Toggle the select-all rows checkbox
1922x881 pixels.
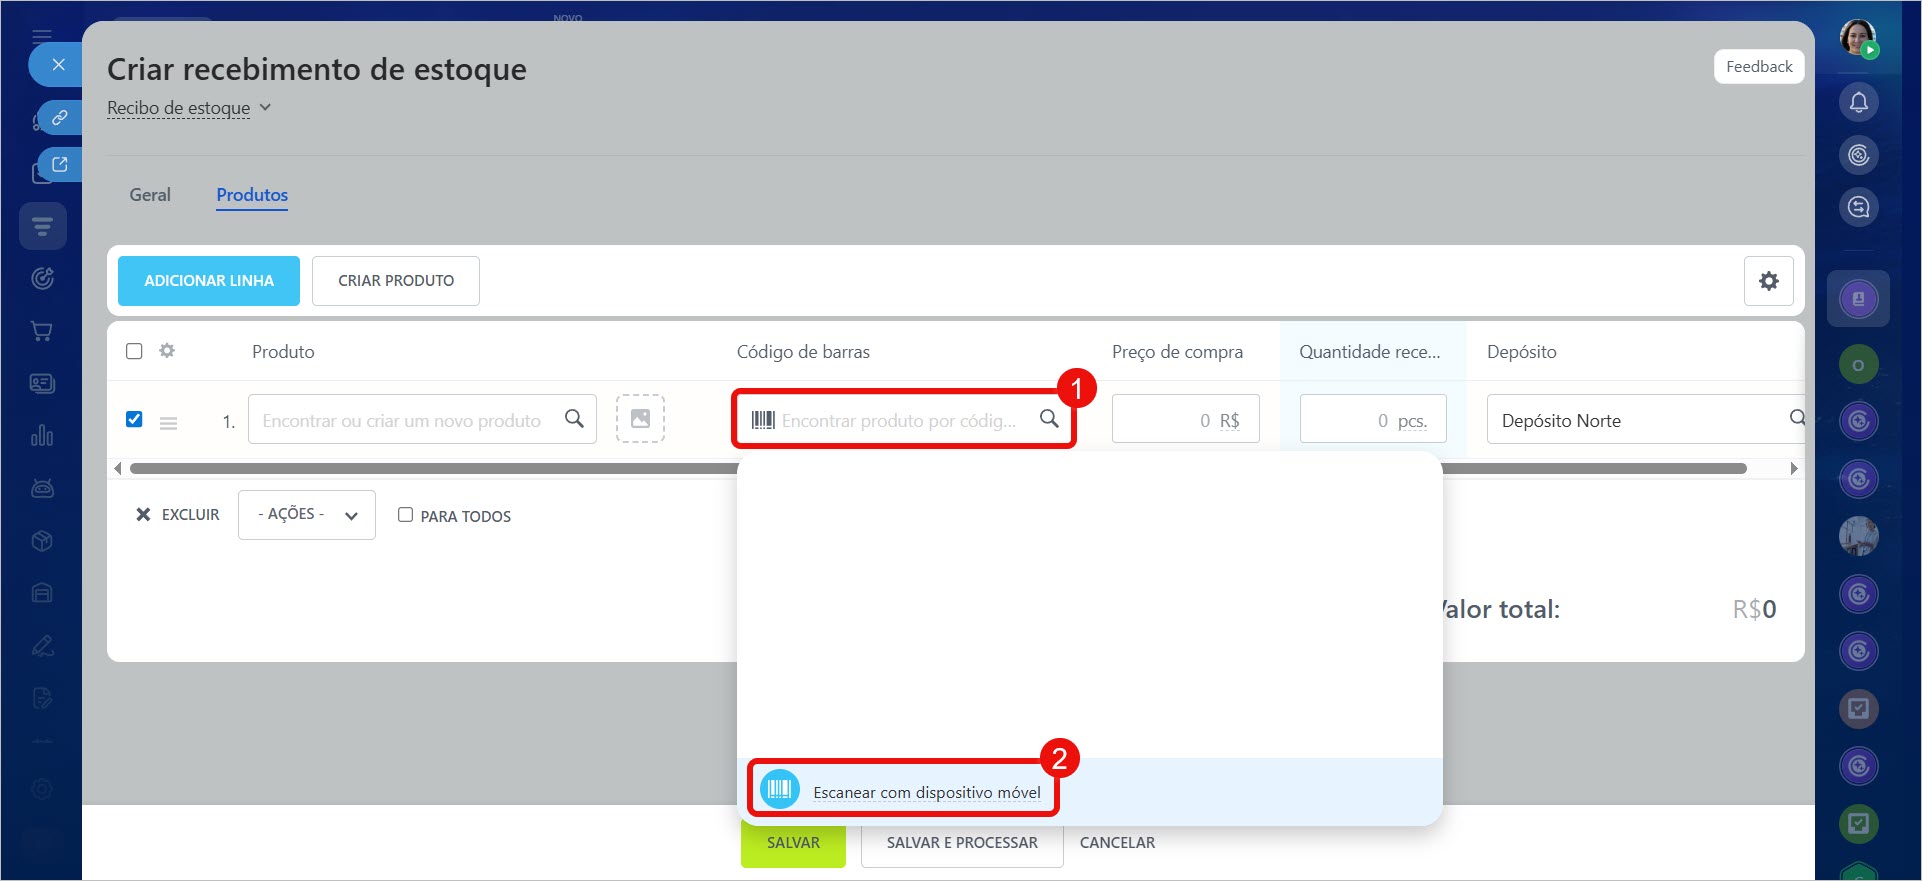134,351
